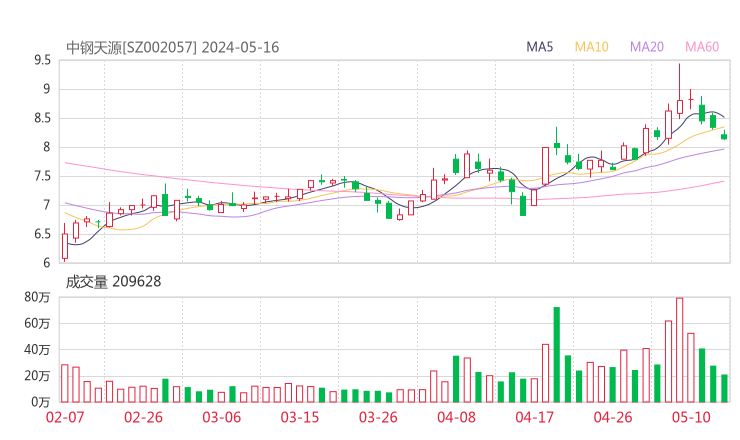This screenshot has width=740, height=440.
Task: Select the first candlestick starting near 6
Action: [x=65, y=242]
